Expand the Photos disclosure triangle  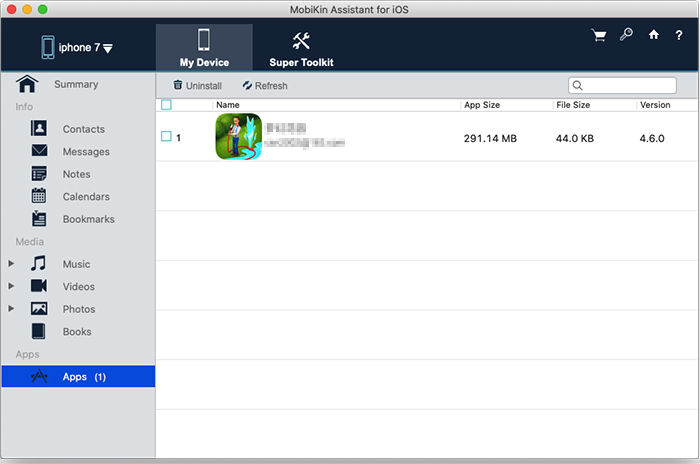pyautogui.click(x=12, y=309)
